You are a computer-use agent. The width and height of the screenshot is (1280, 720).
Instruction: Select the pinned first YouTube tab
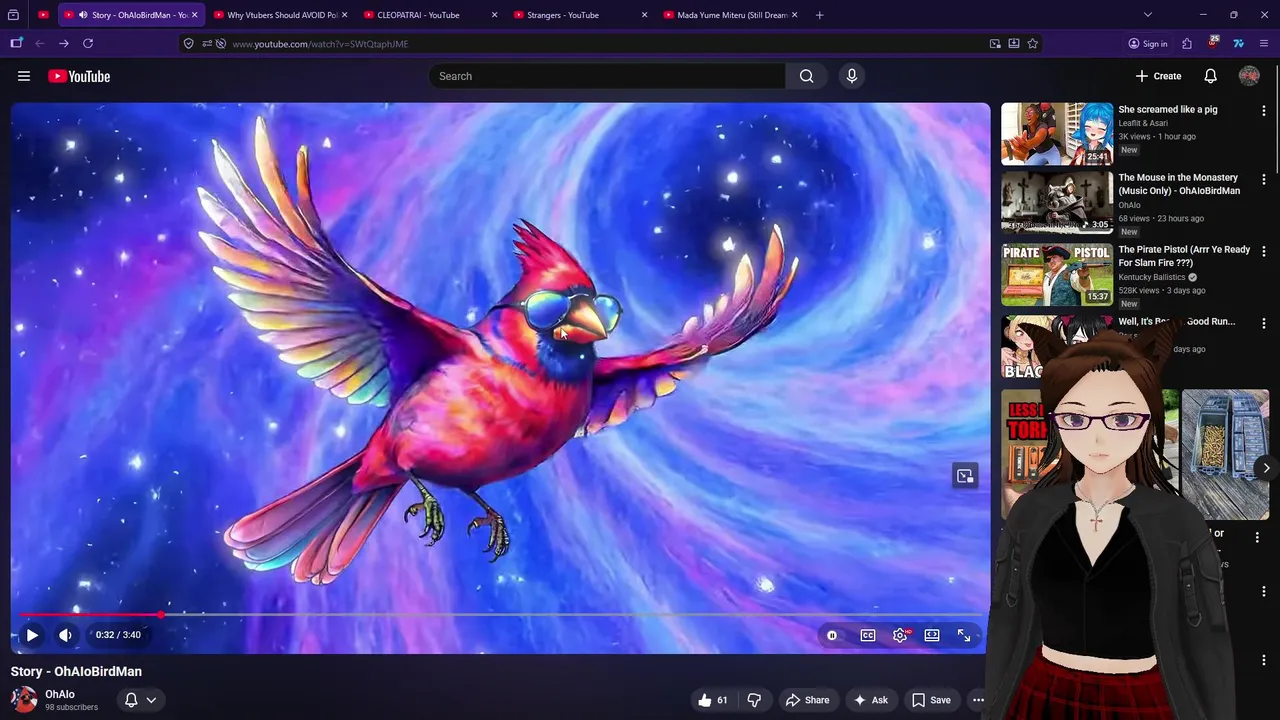pos(43,15)
